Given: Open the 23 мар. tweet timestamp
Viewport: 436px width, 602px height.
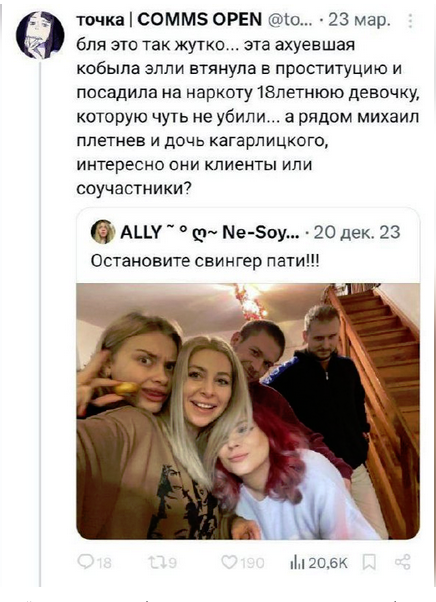Looking at the screenshot, I should click(359, 20).
